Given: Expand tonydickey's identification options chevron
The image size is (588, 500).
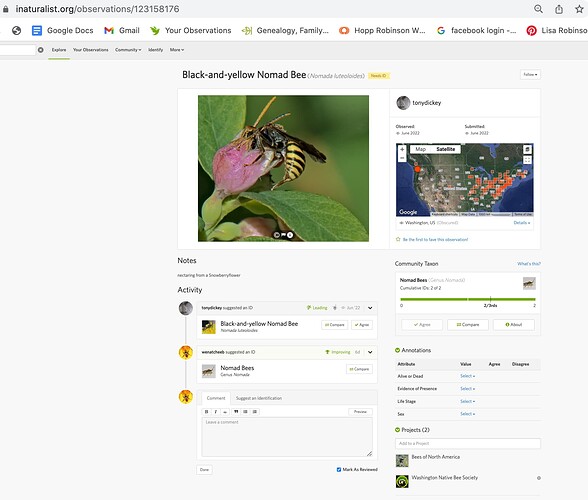Looking at the screenshot, I should (x=370, y=308).
